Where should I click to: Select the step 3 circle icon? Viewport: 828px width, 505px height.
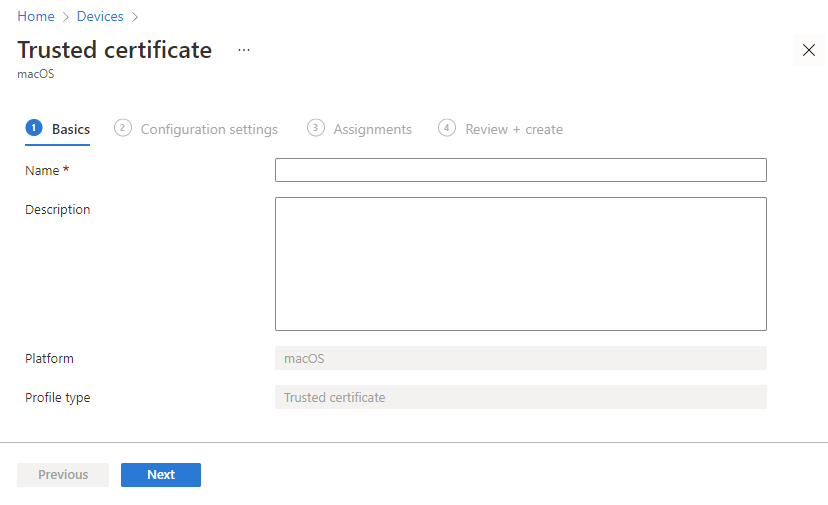point(316,128)
